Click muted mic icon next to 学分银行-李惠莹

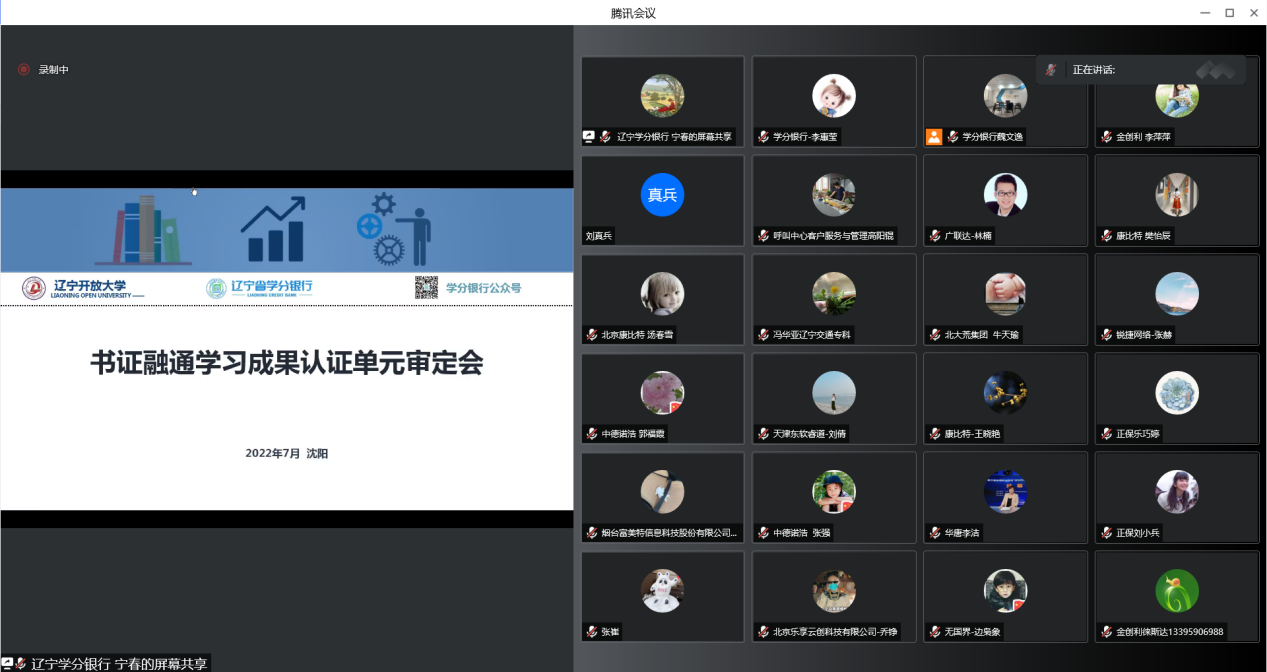(x=763, y=137)
